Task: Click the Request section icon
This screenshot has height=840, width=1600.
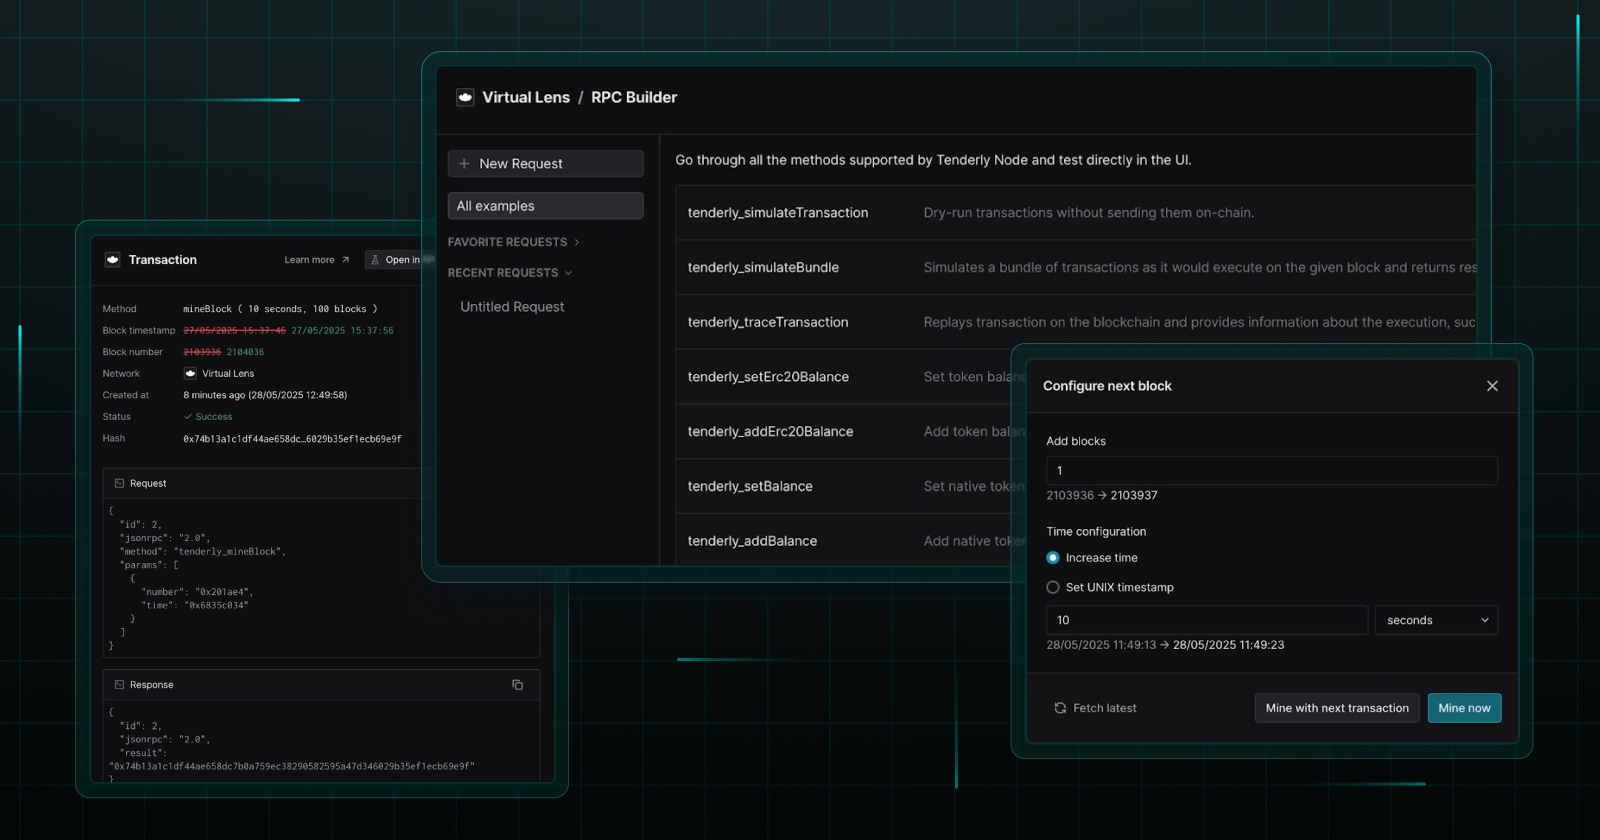Action: tap(119, 484)
